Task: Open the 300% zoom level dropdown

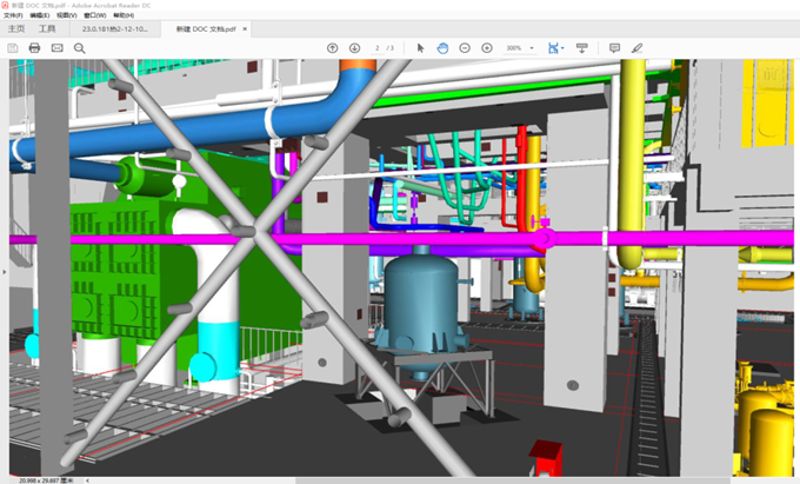Action: [x=518, y=48]
